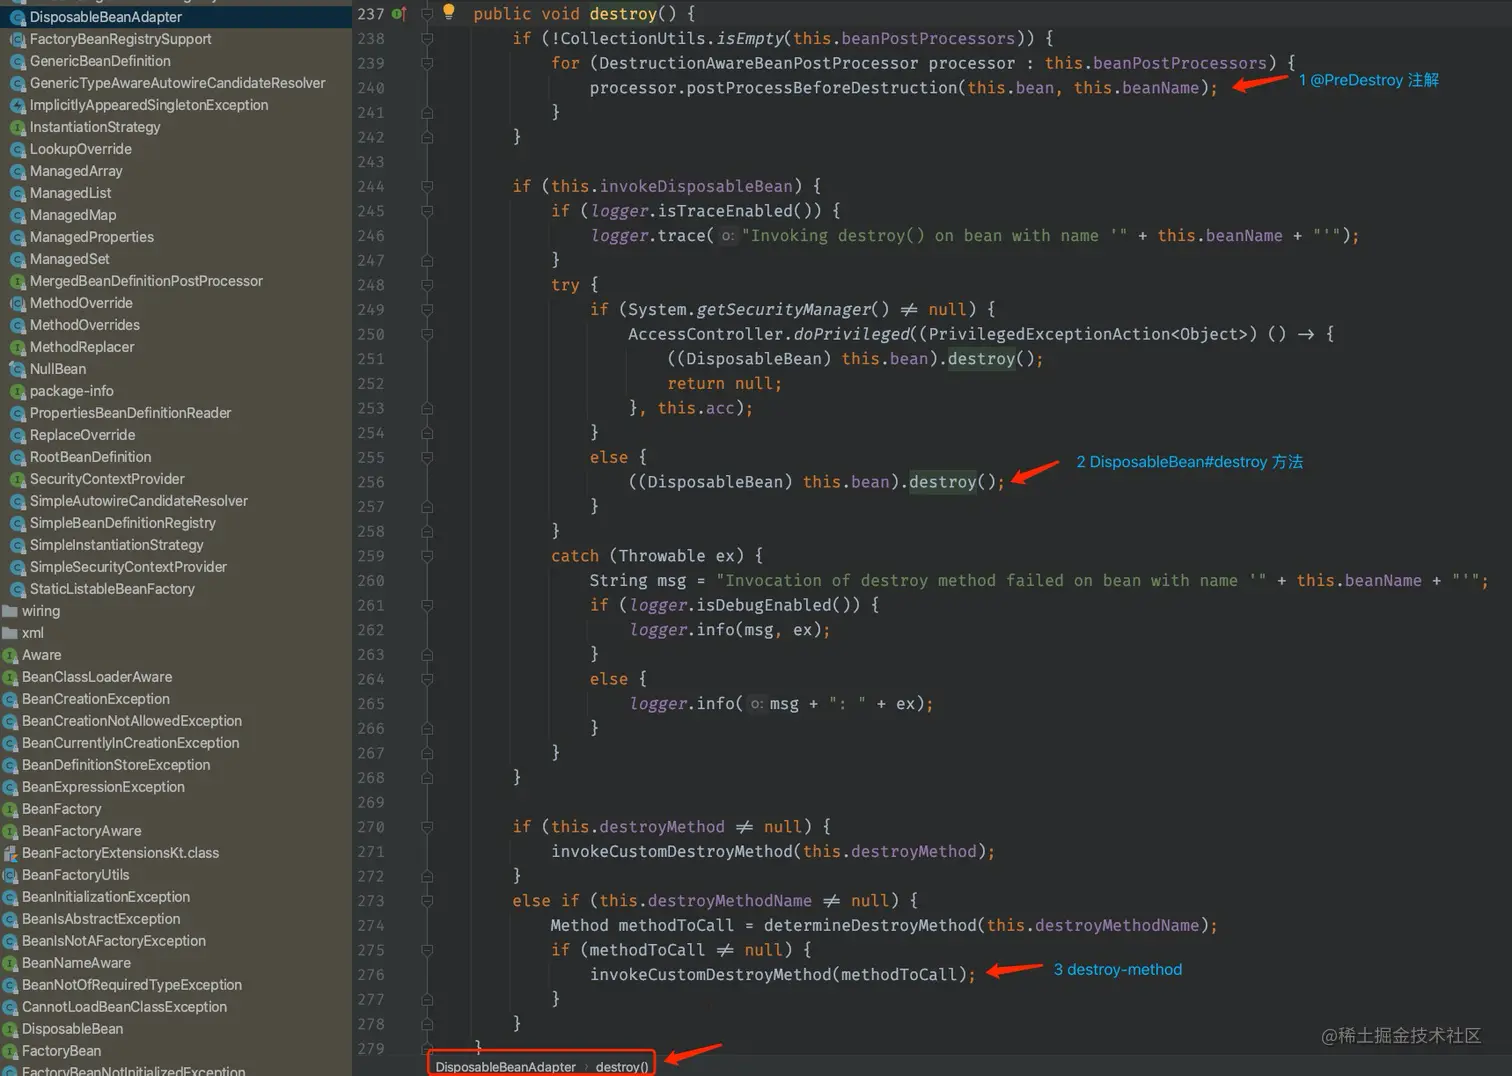Click the determineDestroyMethod call on line 274
The image size is (1512, 1076).
870,926
